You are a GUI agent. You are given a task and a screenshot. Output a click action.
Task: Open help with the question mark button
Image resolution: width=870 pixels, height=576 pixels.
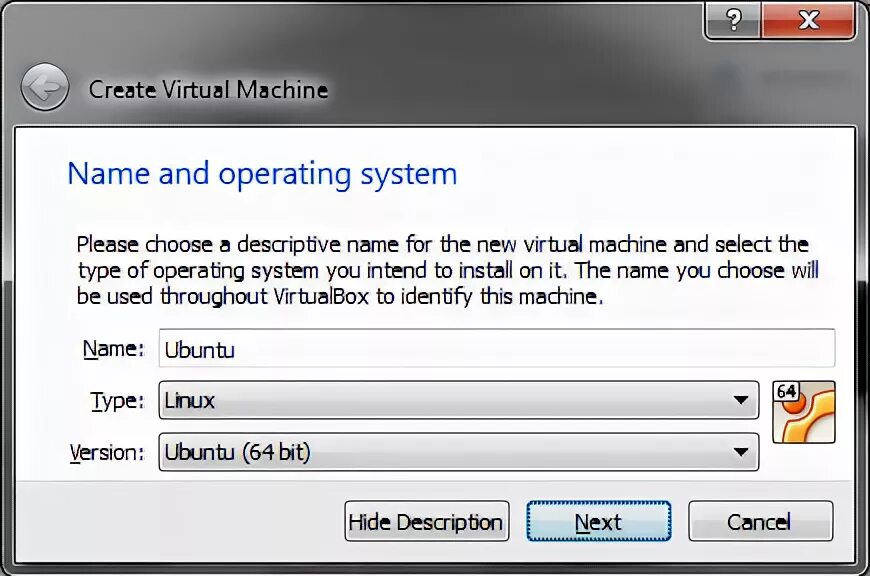tap(733, 21)
